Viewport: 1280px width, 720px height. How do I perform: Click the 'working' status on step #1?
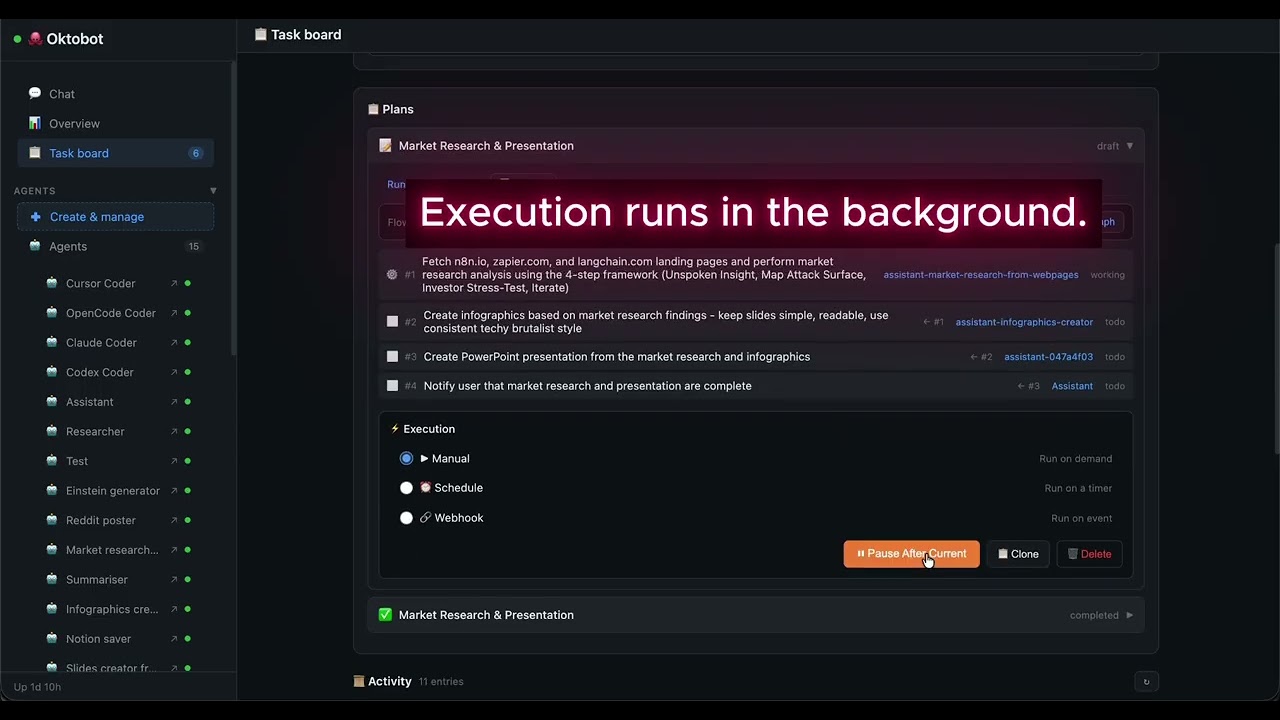point(1107,275)
